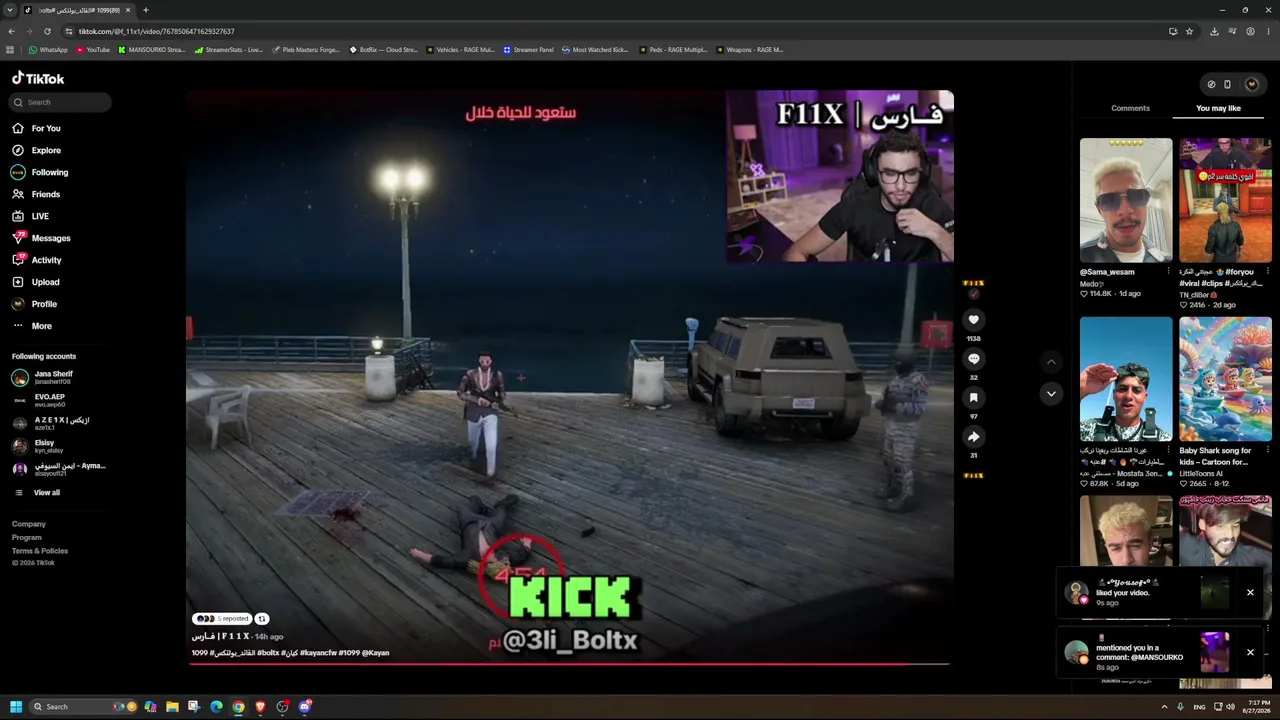Open the Activity notifications

37,260
